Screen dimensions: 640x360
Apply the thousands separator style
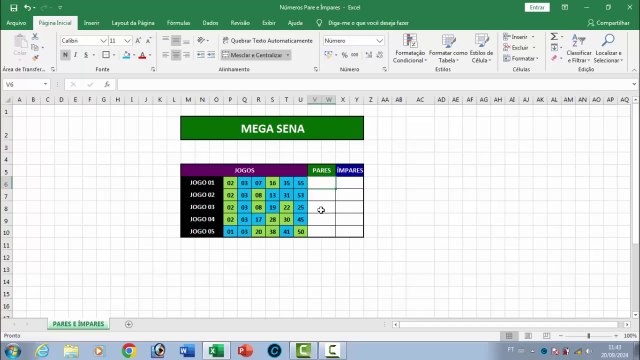[355, 55]
